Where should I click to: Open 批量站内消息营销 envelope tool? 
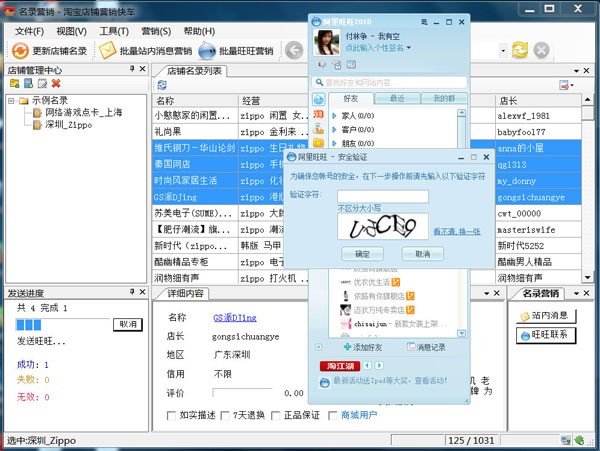108,50
